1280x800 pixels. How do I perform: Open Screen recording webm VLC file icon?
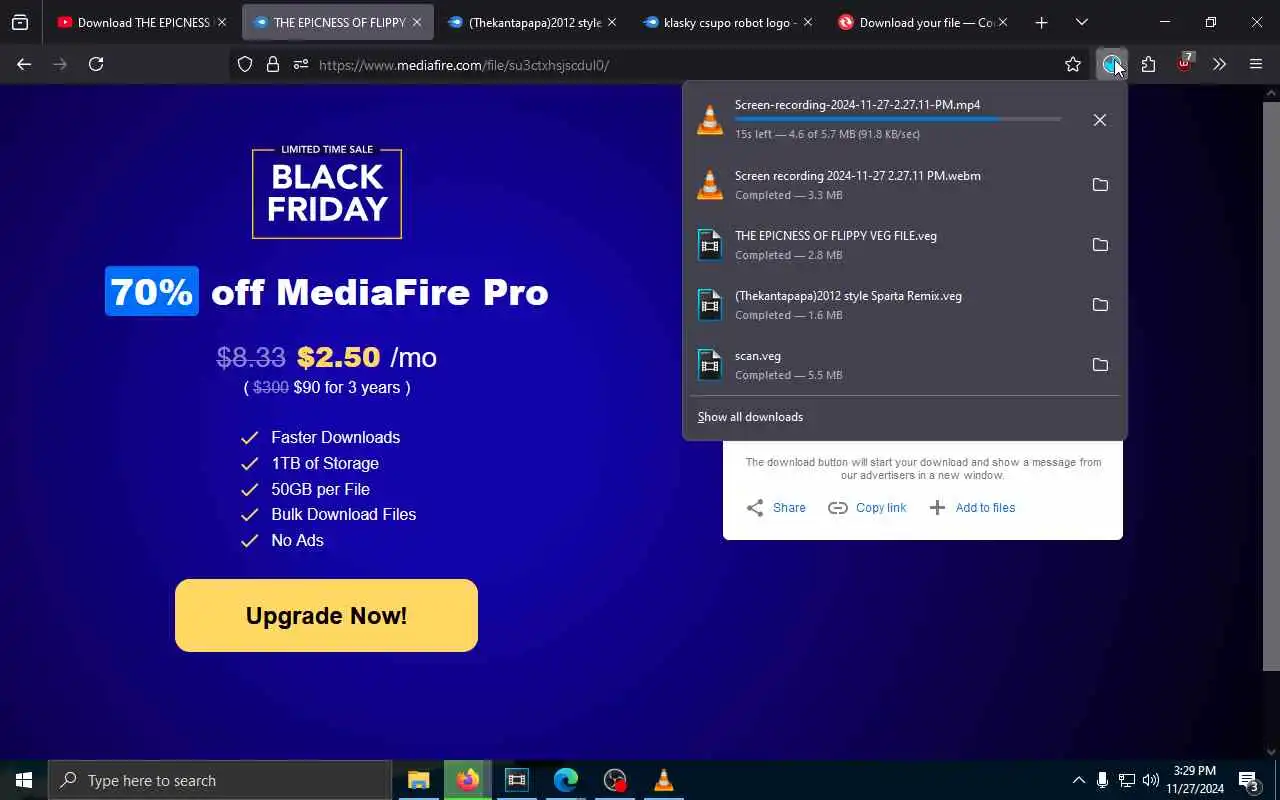pyautogui.click(x=710, y=185)
